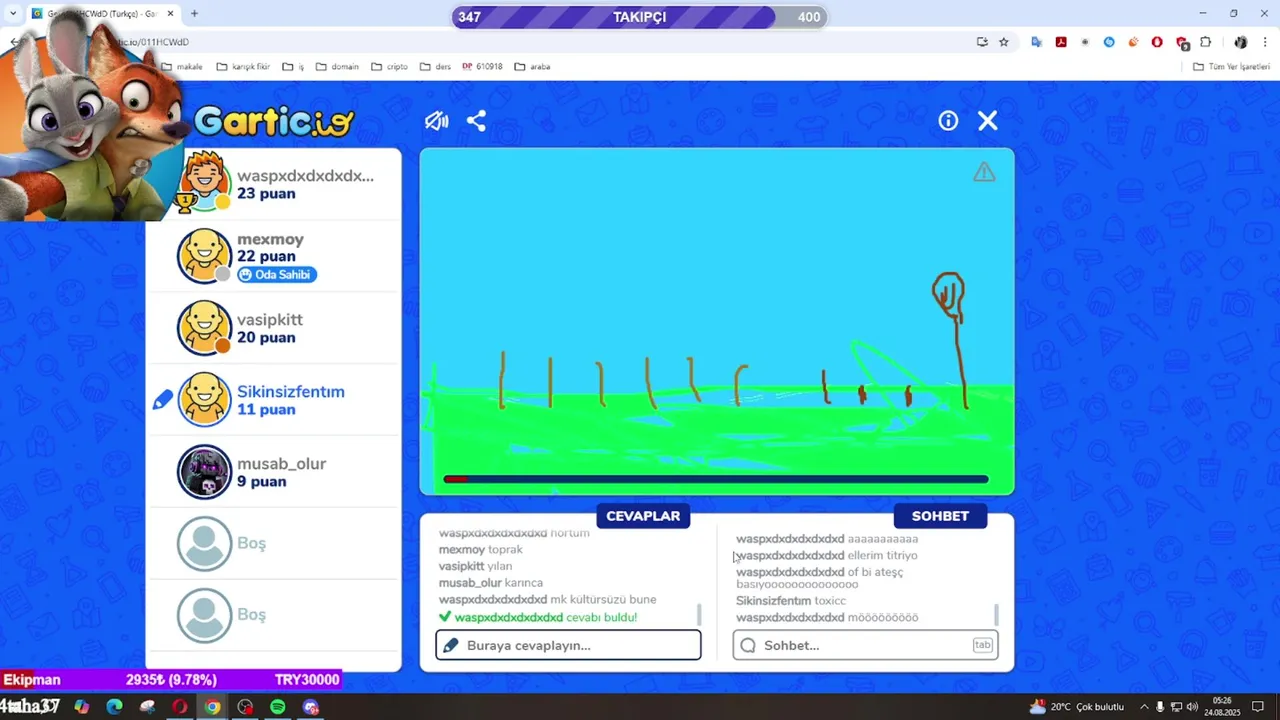Click the tab key hint in chat field
Screen dimensions: 1280x720
click(982, 645)
